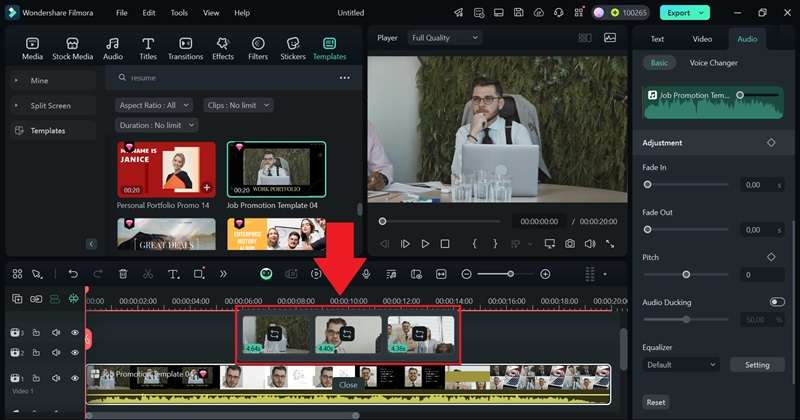This screenshot has height=420, width=800.
Task: Adjust the Pitch slider handle
Action: [686, 275]
